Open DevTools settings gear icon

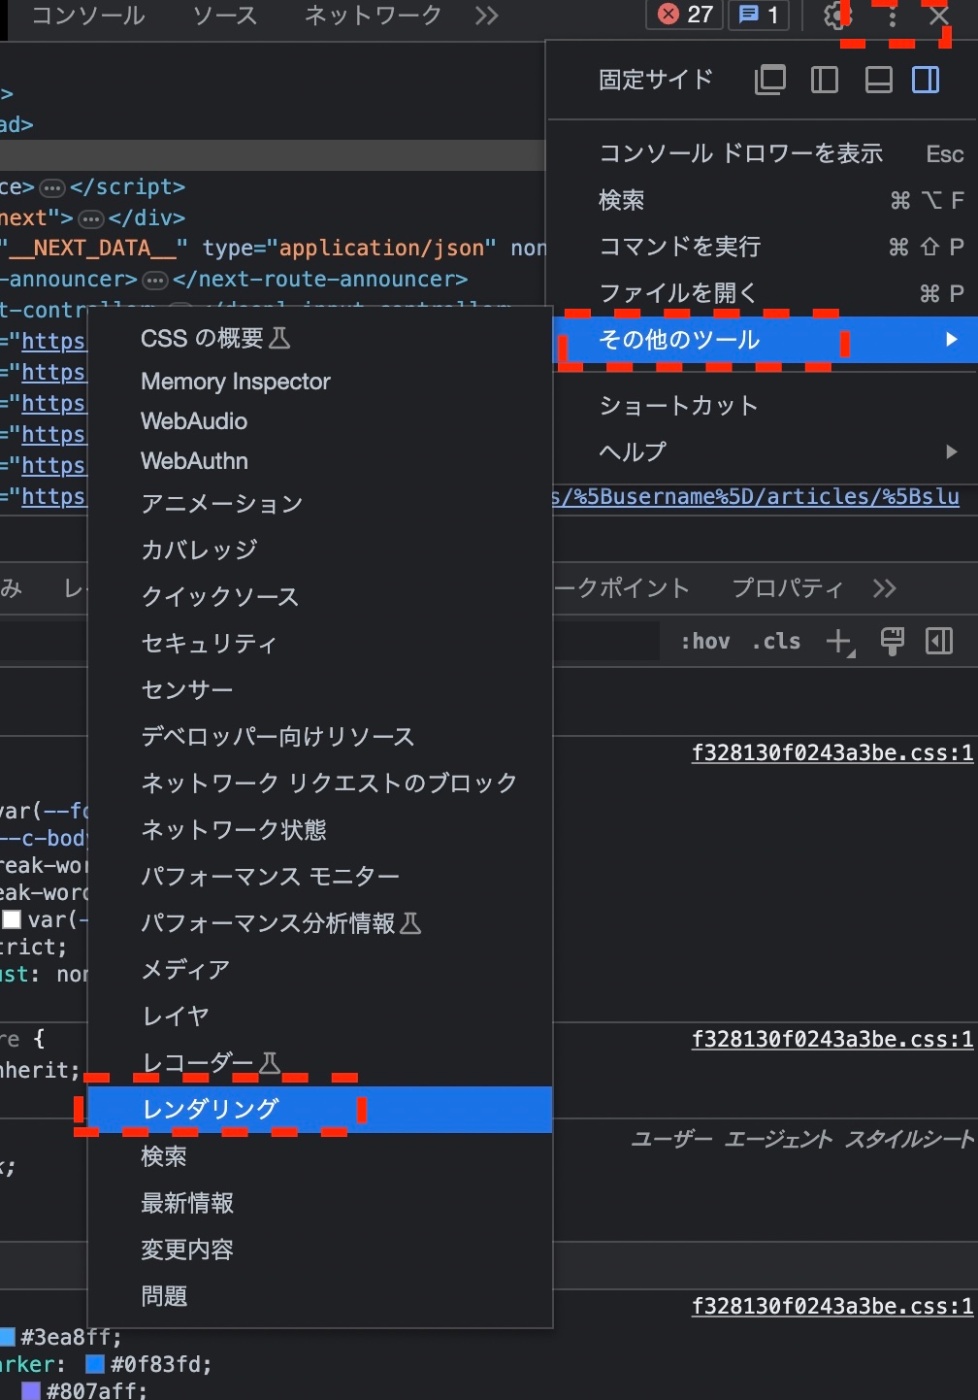(x=836, y=15)
